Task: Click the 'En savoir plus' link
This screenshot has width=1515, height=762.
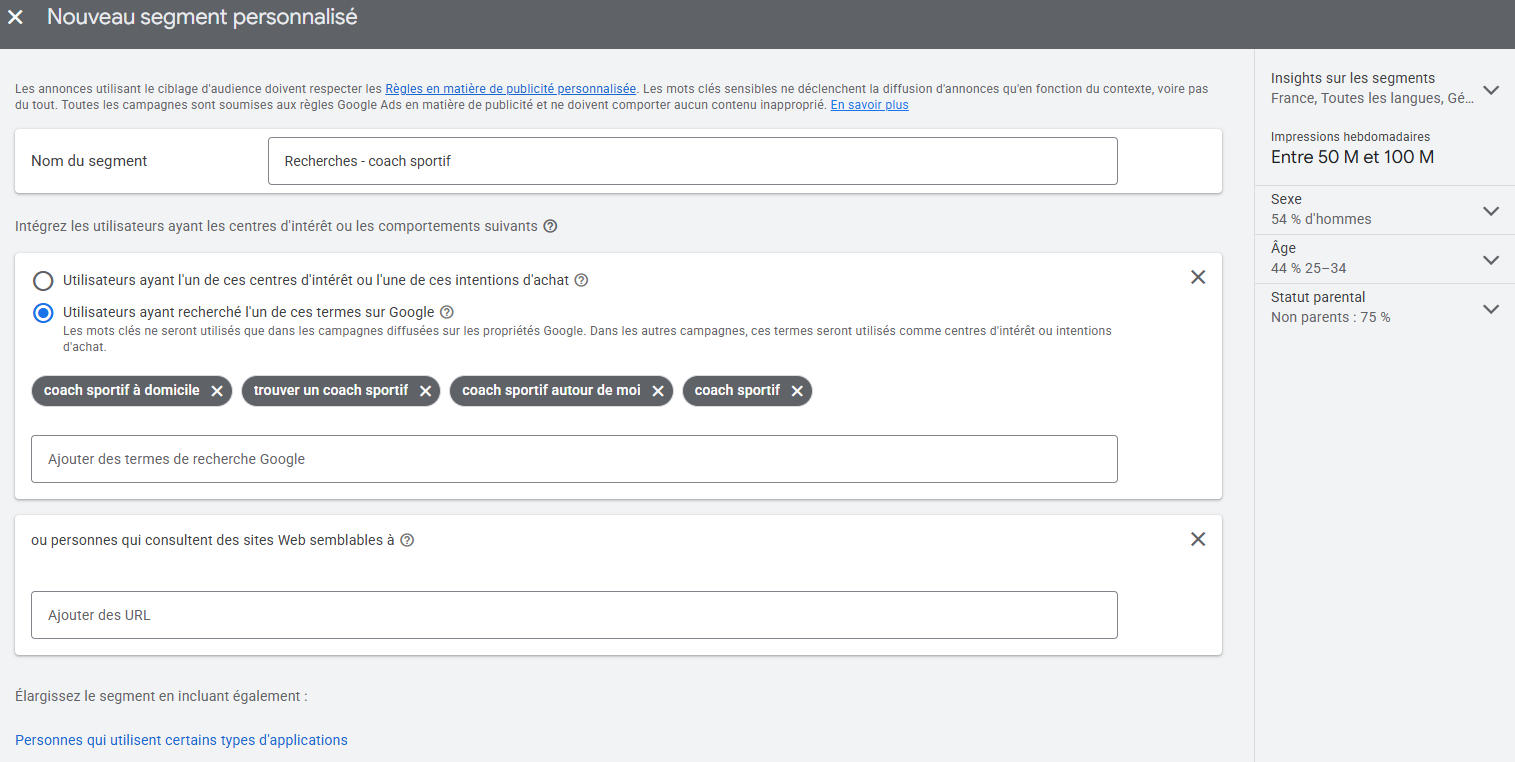Action: (x=869, y=105)
